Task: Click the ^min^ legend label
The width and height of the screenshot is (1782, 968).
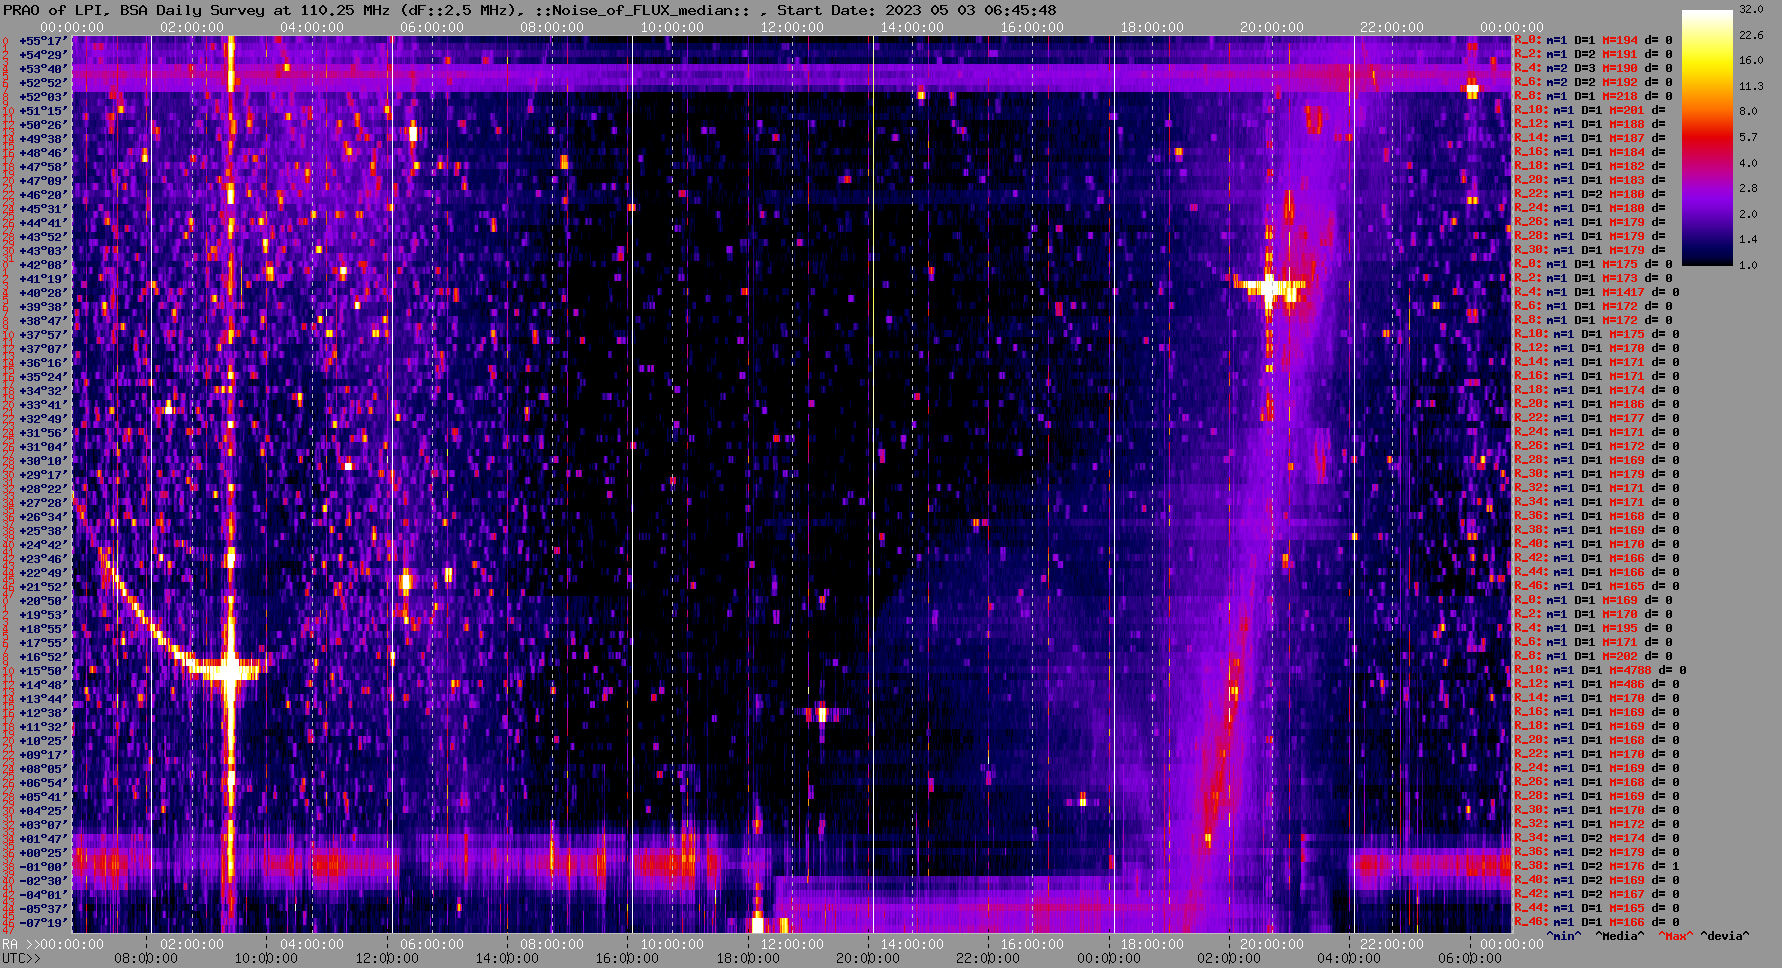Action: [x=1564, y=936]
